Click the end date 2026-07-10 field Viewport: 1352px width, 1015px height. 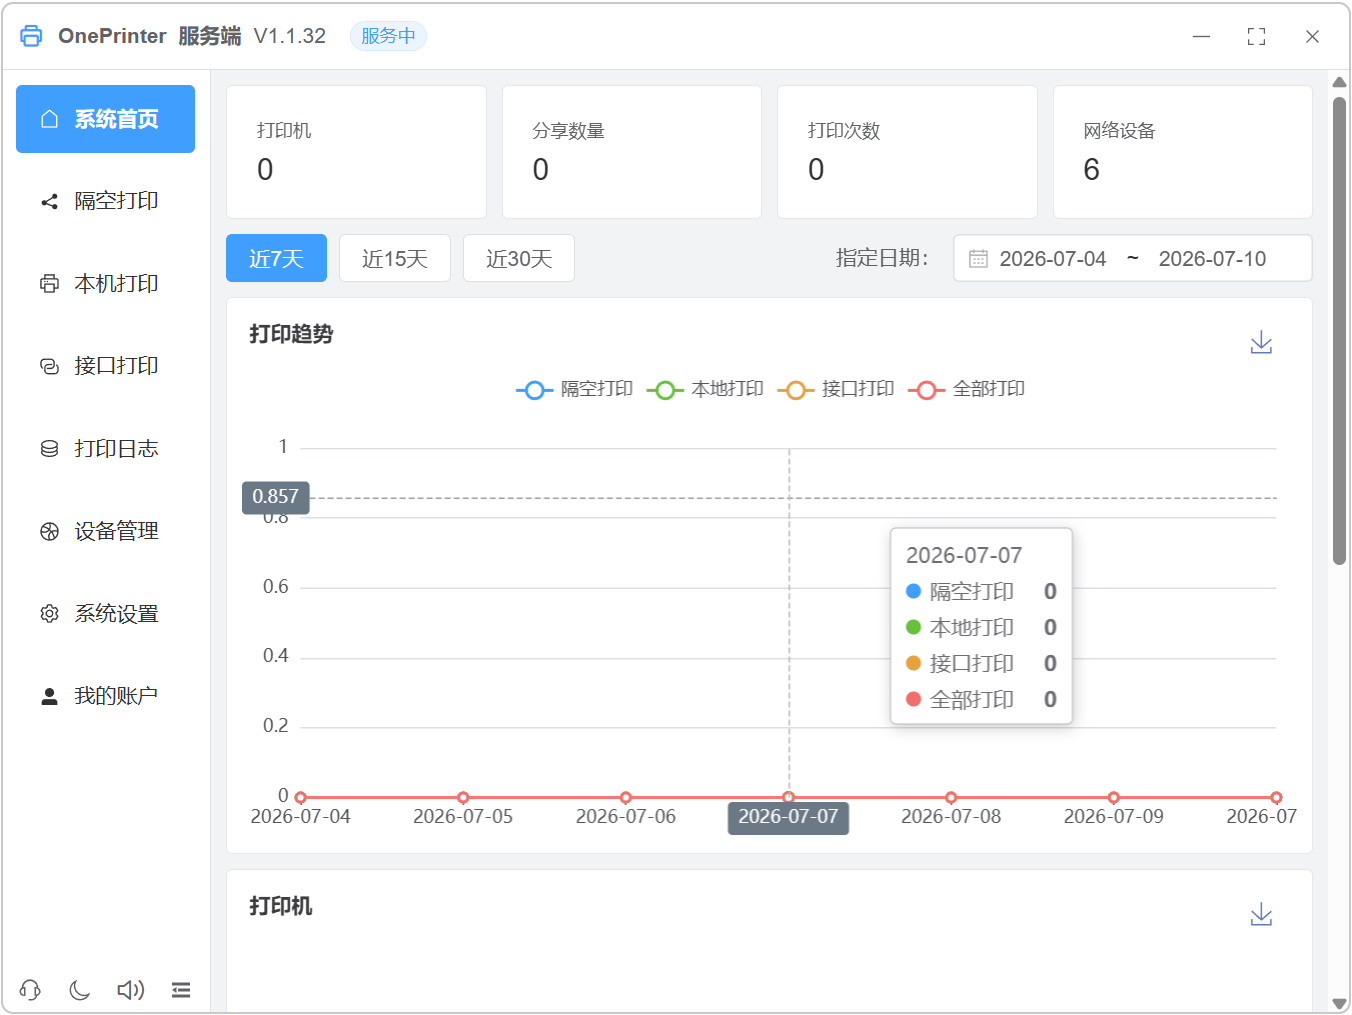coord(1212,259)
